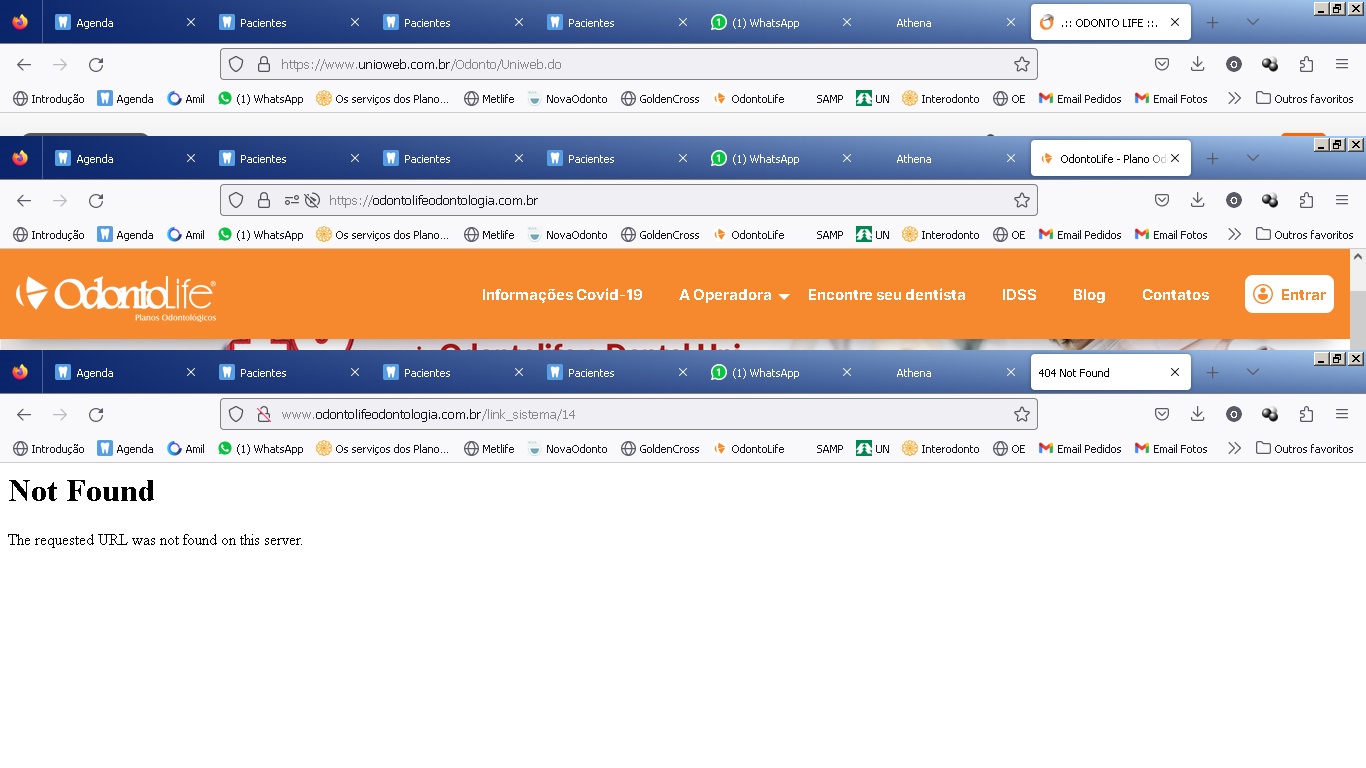Click the Not Found heading text
Screen dimensions: 1366x768
(x=81, y=491)
